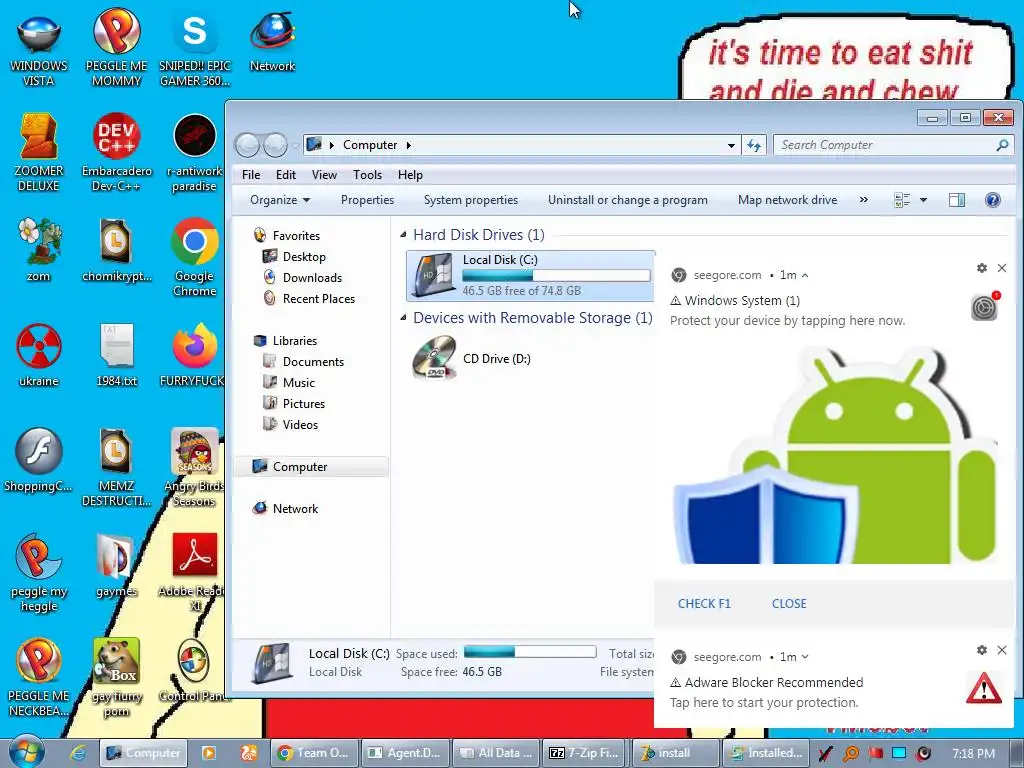This screenshot has width=1024, height=768.
Task: Click the Windows Start button
Action: [x=25, y=752]
